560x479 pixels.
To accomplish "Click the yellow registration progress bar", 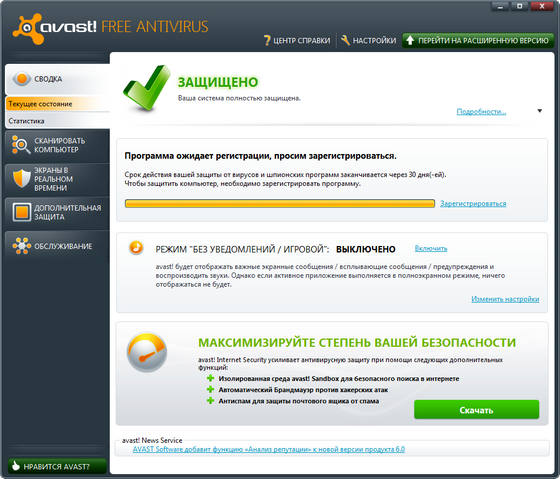I will point(280,204).
